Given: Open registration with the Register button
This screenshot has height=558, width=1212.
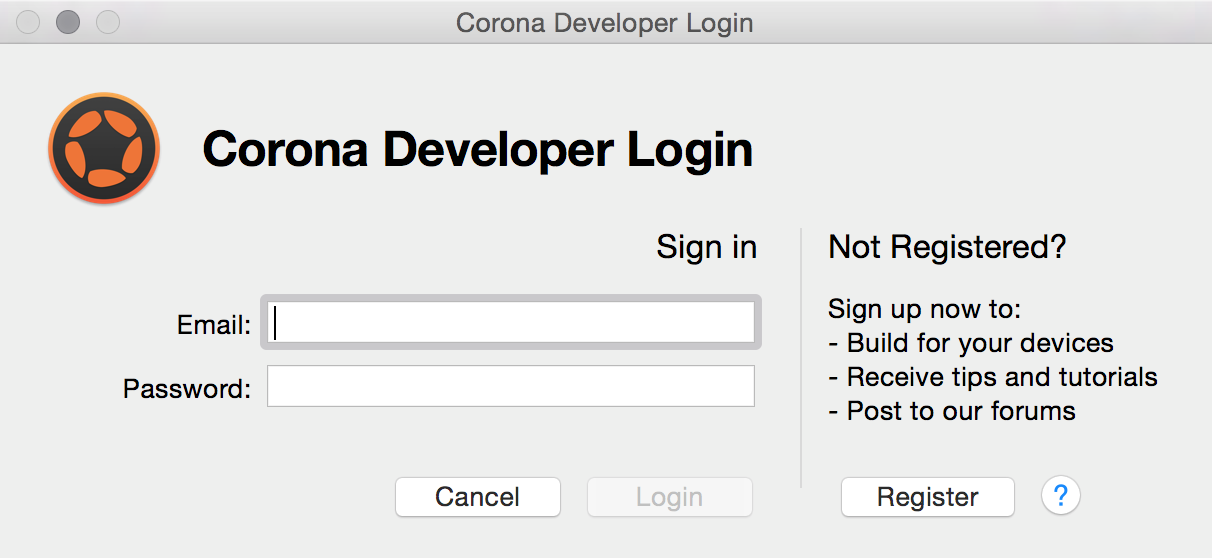Looking at the screenshot, I should pos(928,497).
